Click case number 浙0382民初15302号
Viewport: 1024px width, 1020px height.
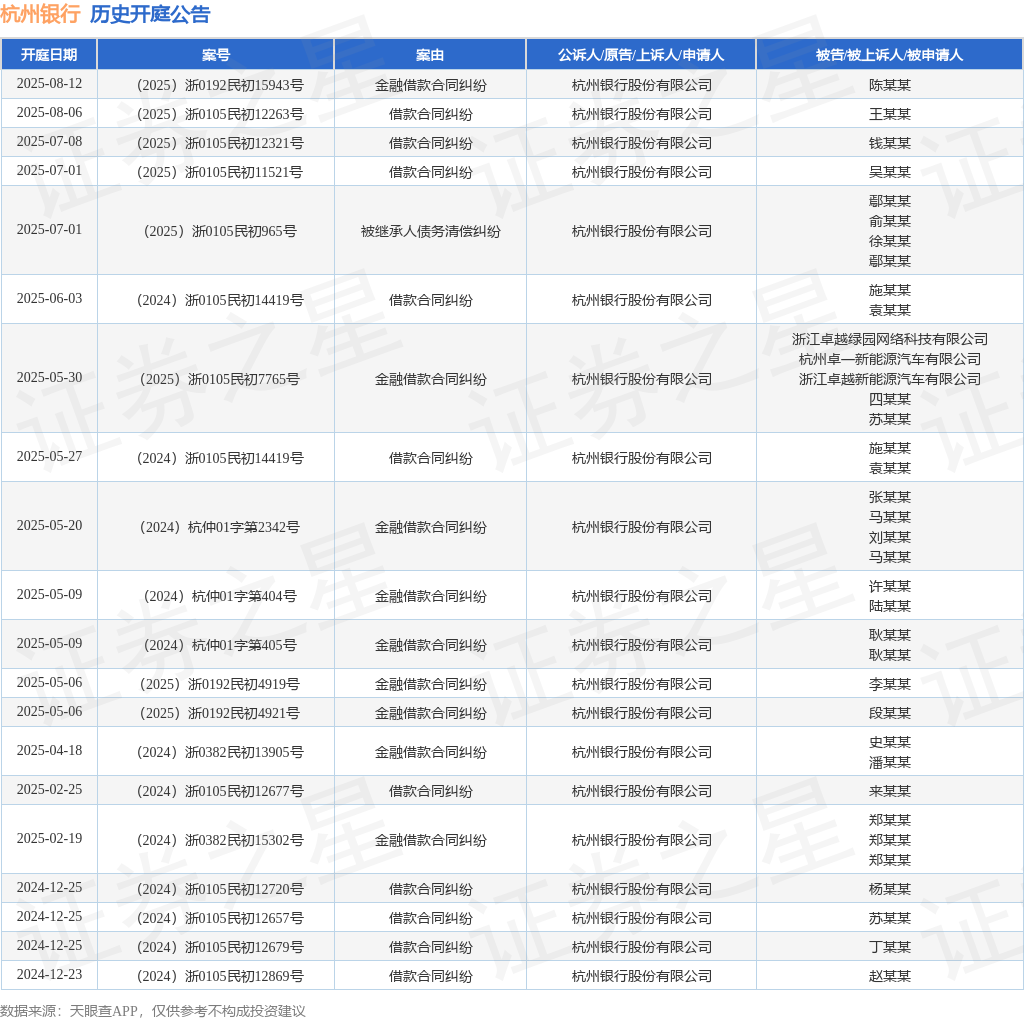(x=220, y=840)
